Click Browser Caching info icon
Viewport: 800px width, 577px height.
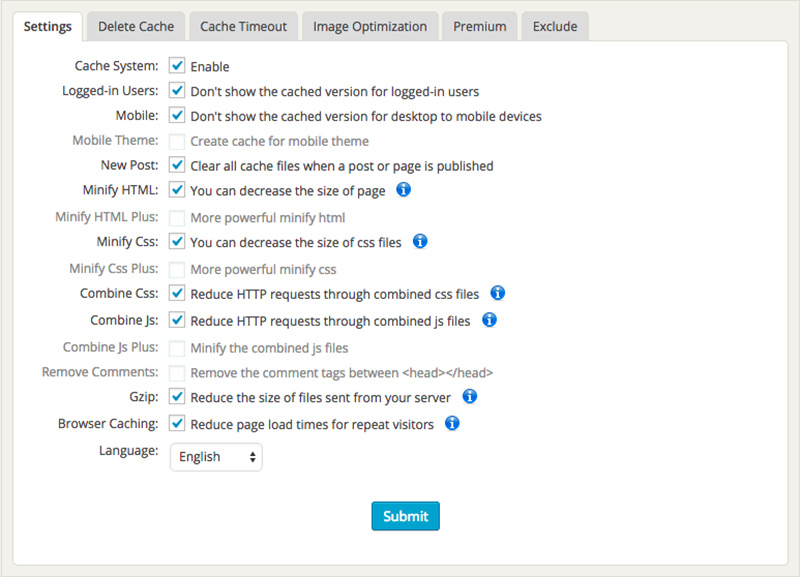tap(451, 423)
